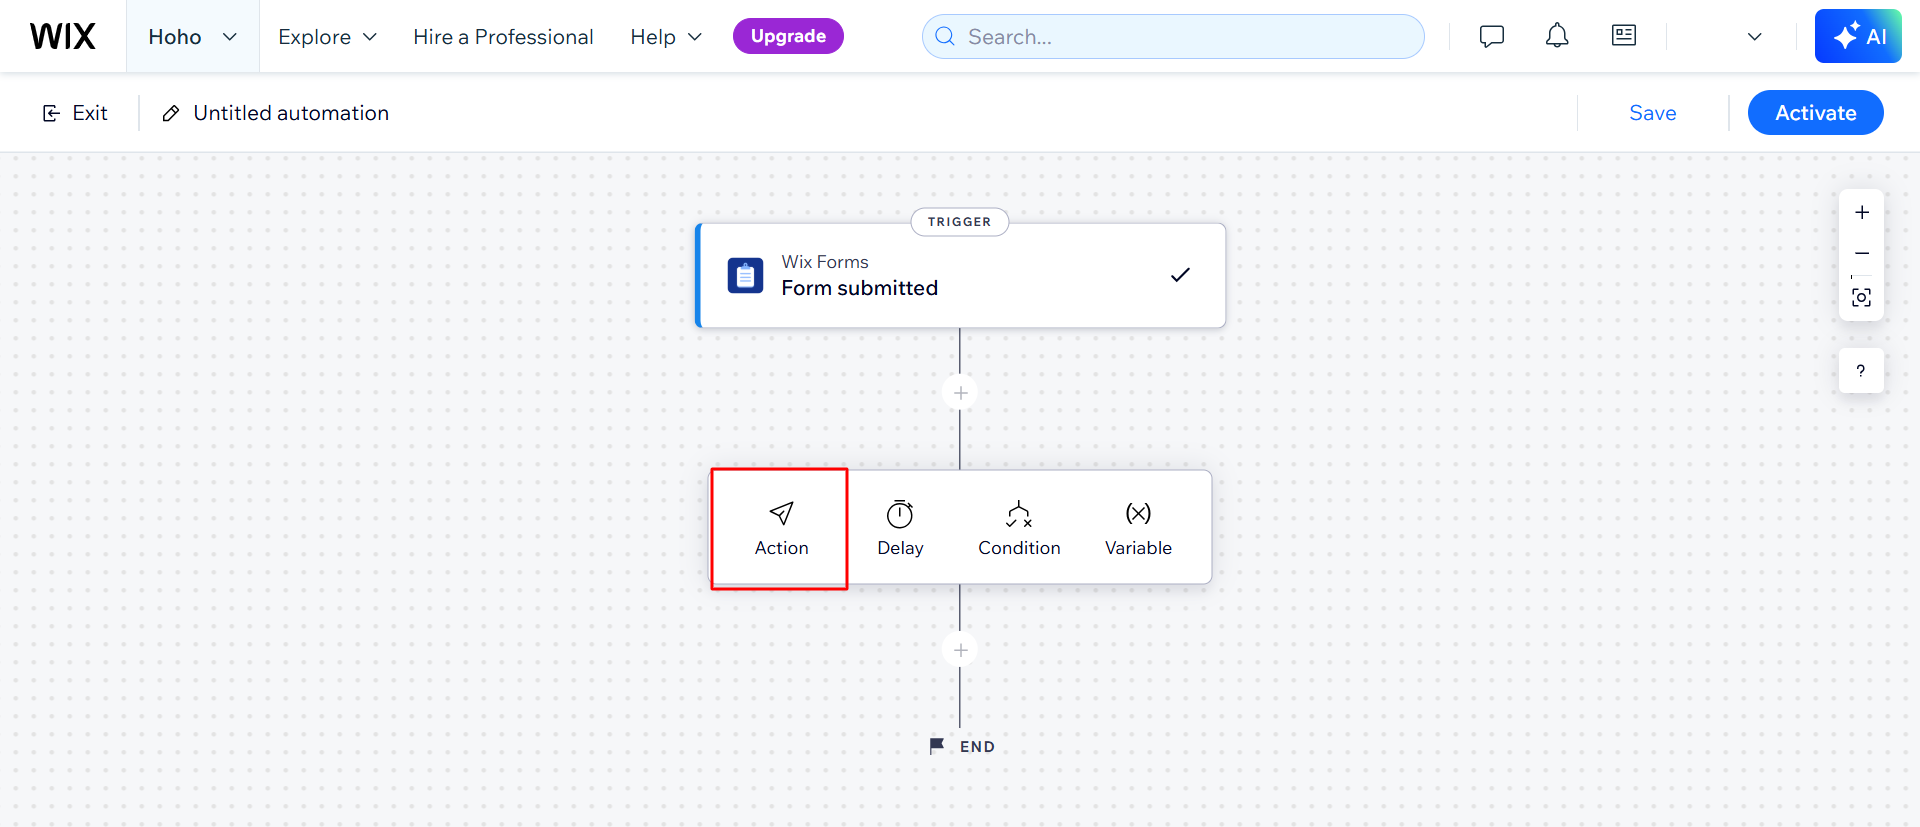Zoom in on the canvas

(x=1862, y=212)
